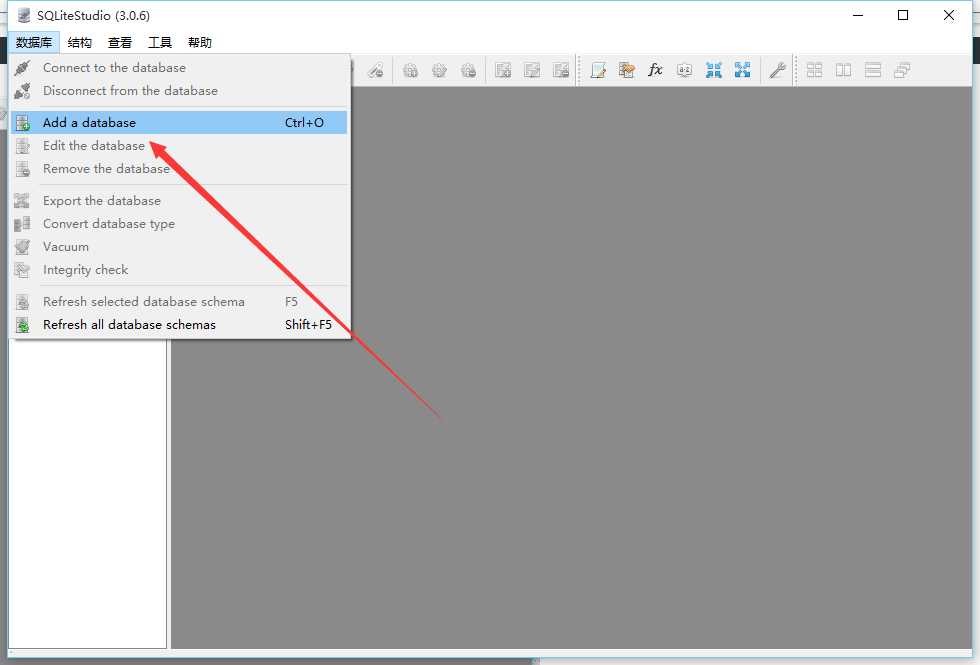Click the edit view toolbar icon
The width and height of the screenshot is (980, 665).
coord(532,70)
